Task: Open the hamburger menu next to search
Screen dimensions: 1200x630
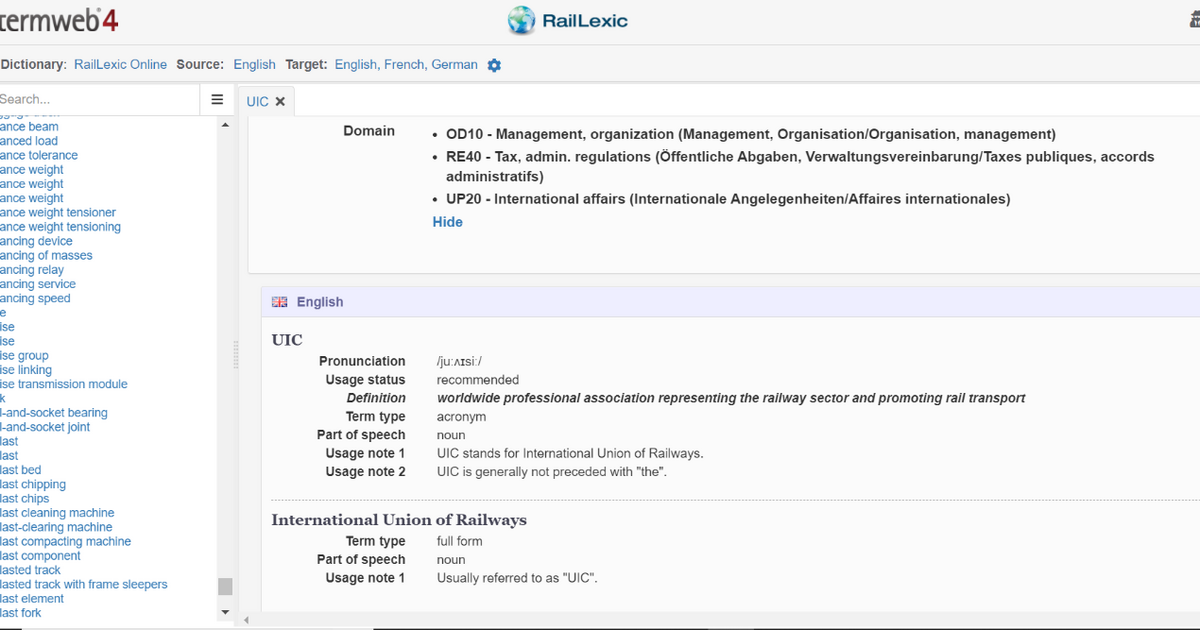Action: [217, 99]
